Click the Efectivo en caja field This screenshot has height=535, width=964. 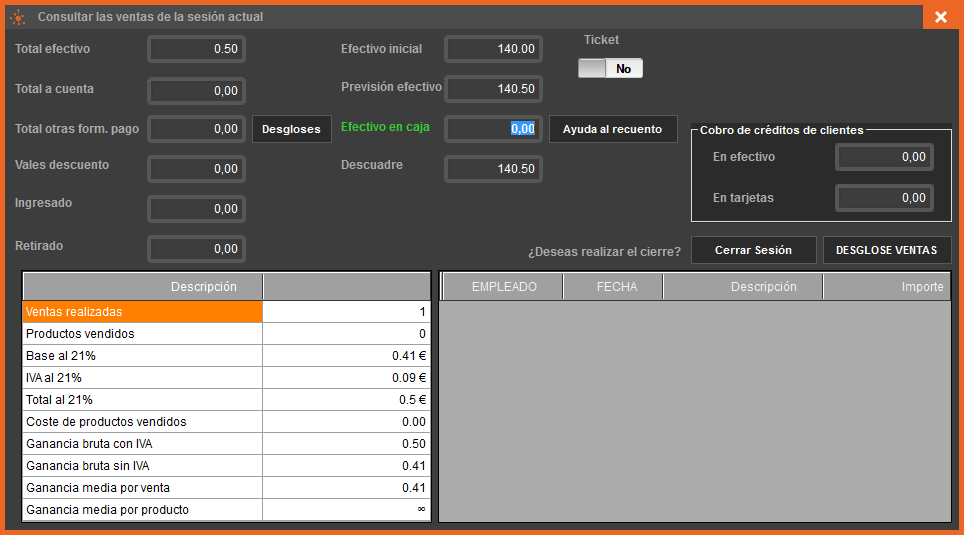[493, 129]
